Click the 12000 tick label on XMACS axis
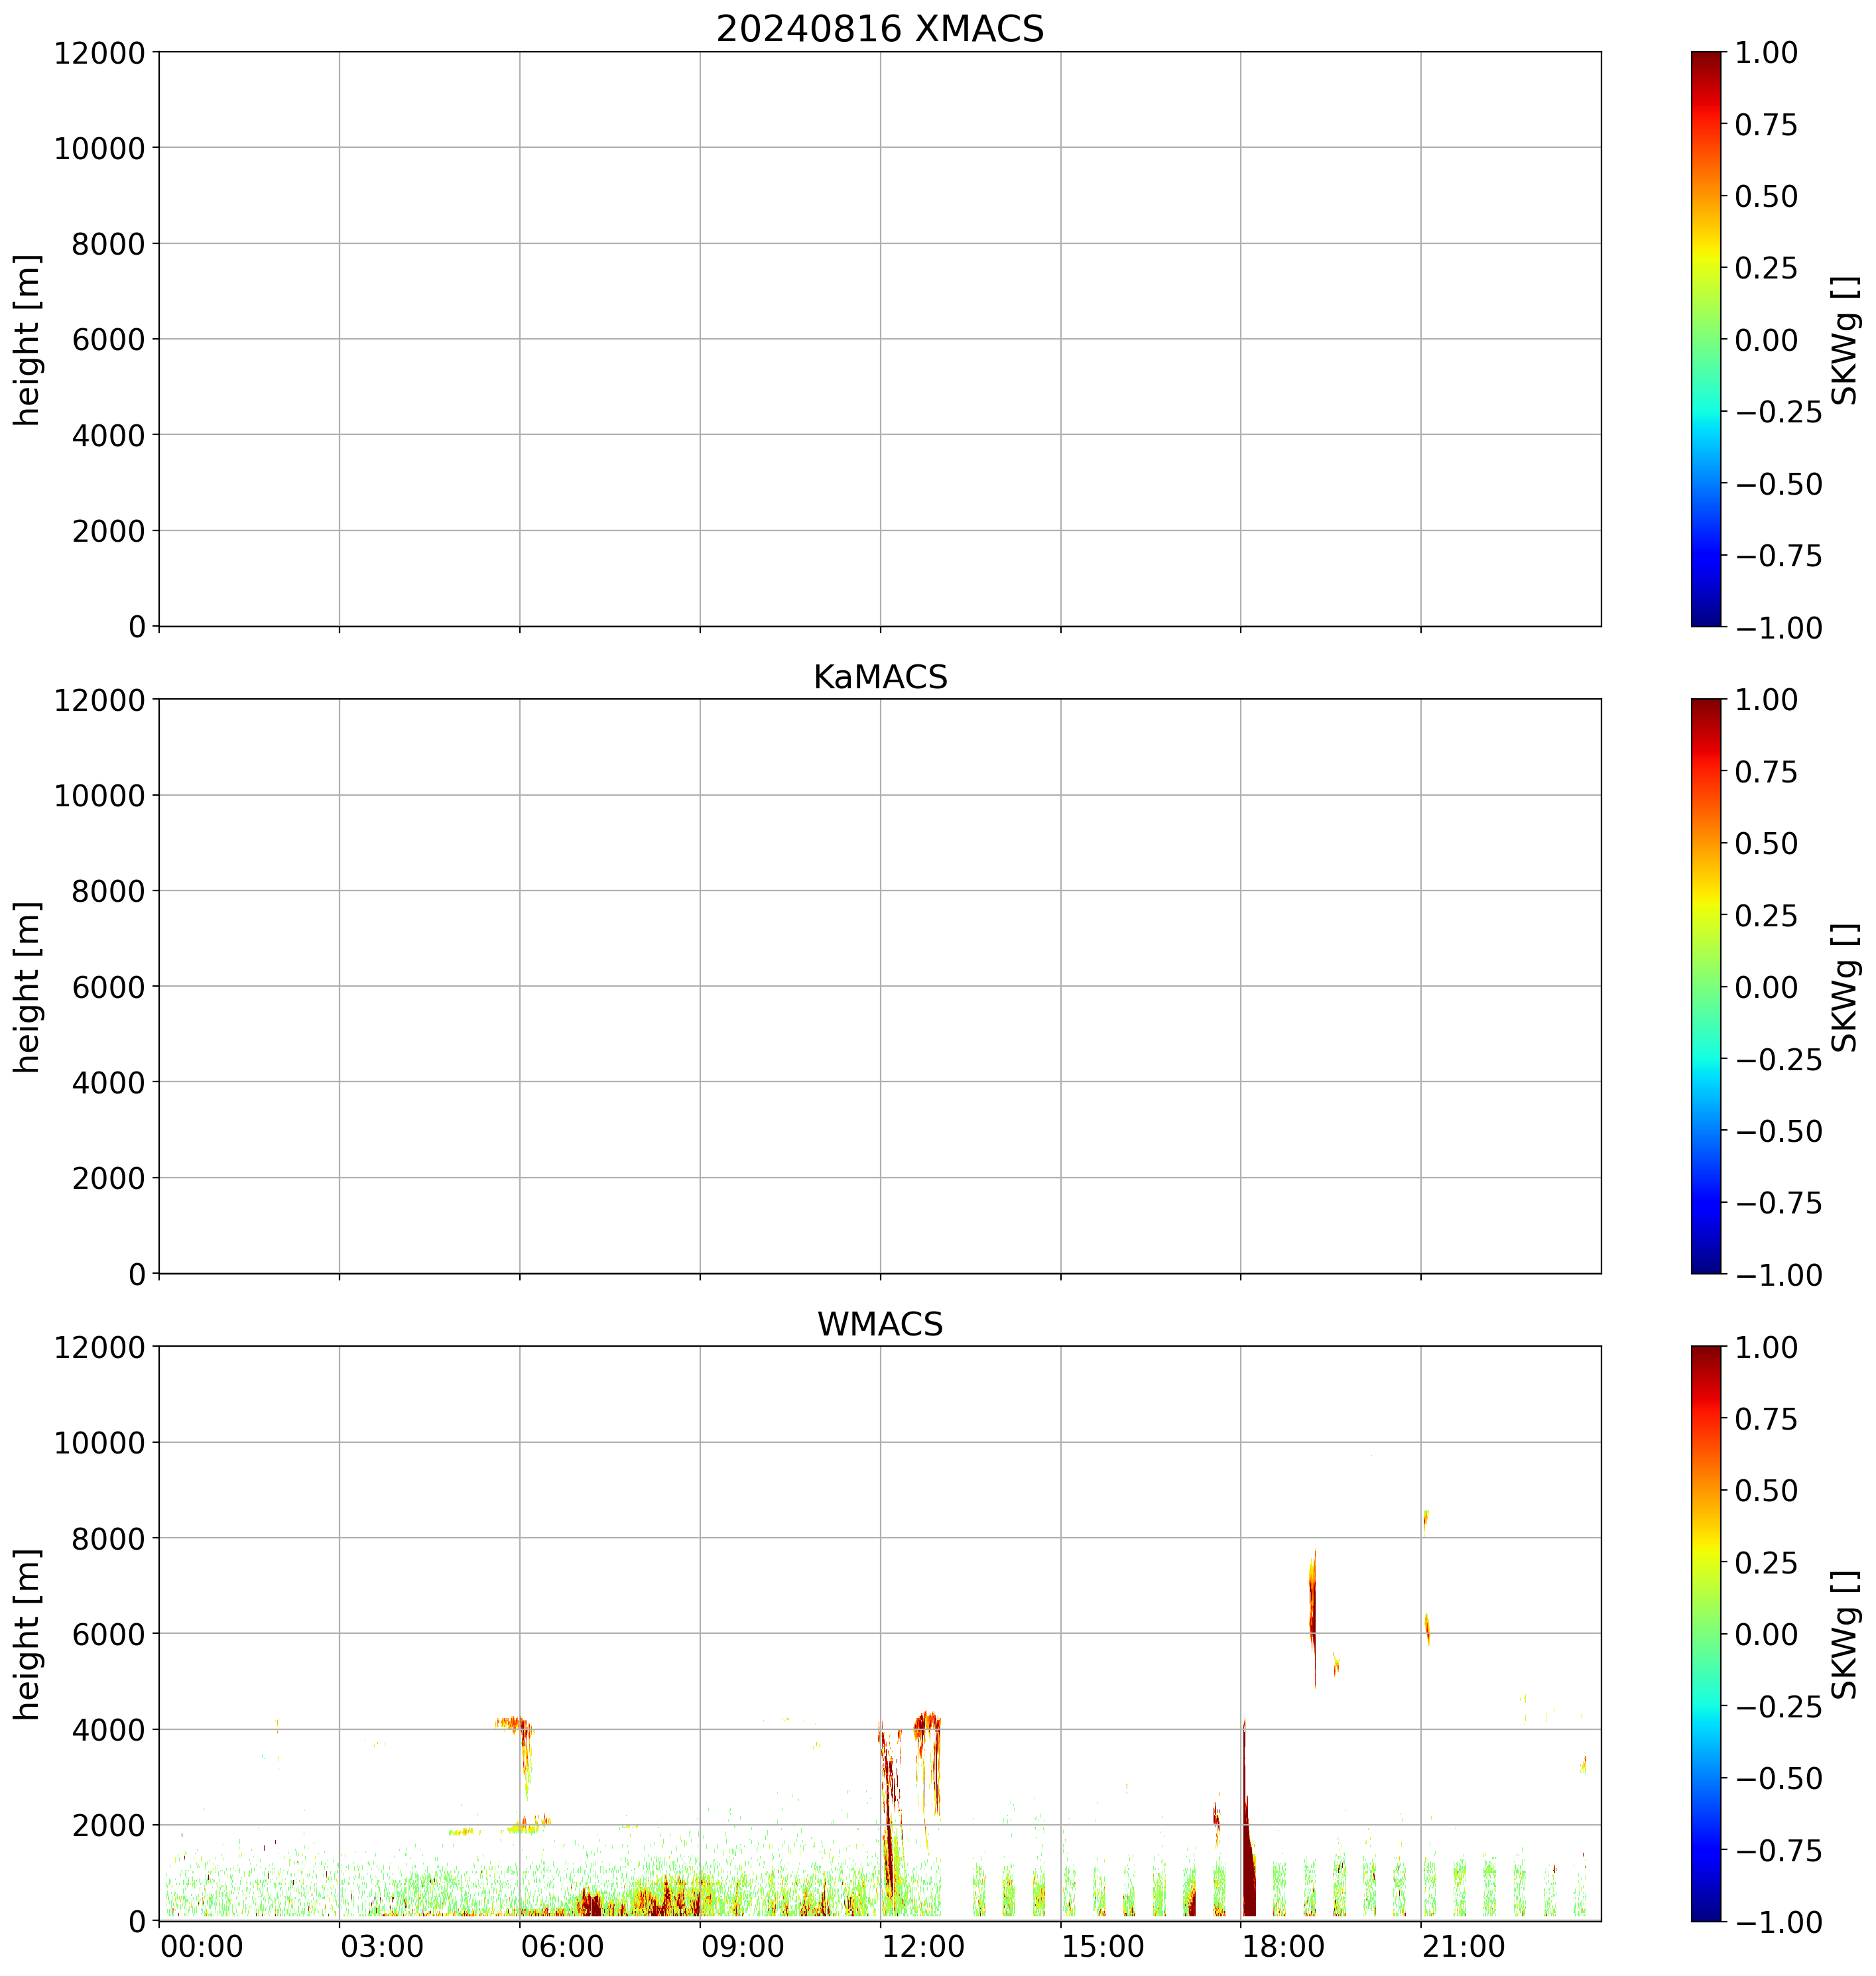The width and height of the screenshot is (1876, 1976). pos(99,52)
